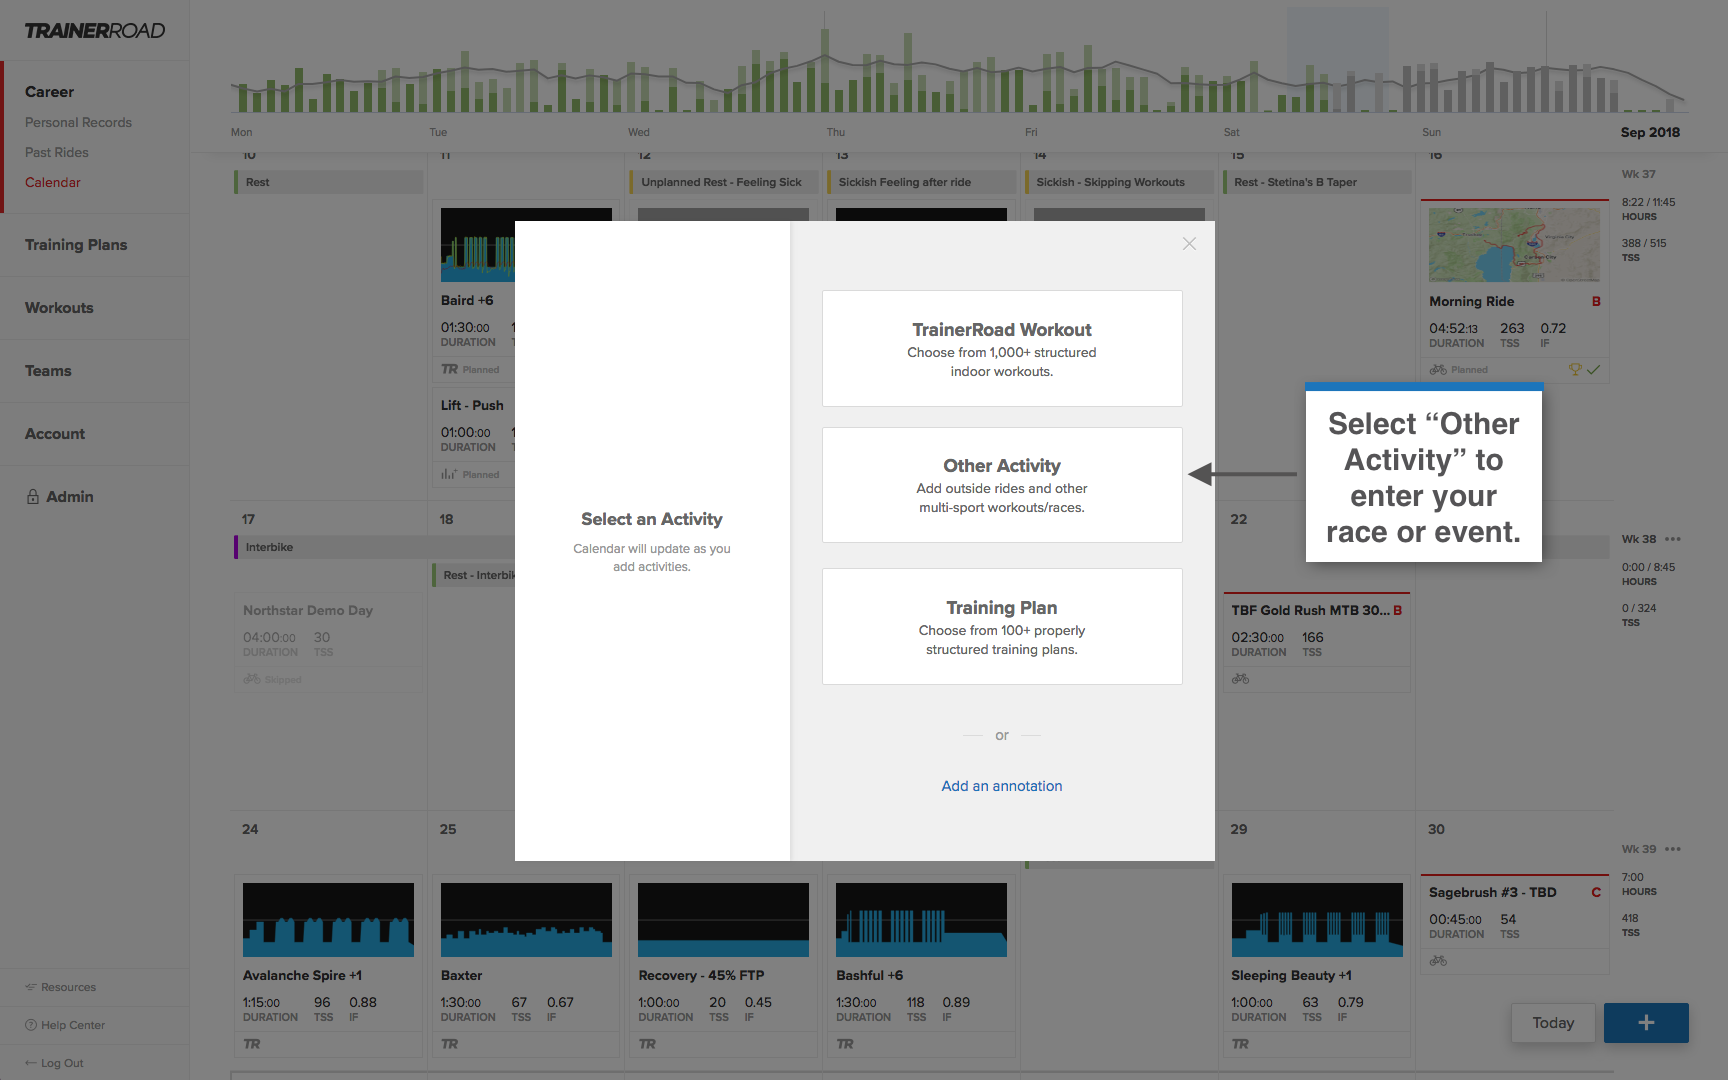The width and height of the screenshot is (1728, 1080).
Task: Open Past Rides in sidebar
Action: point(57,152)
